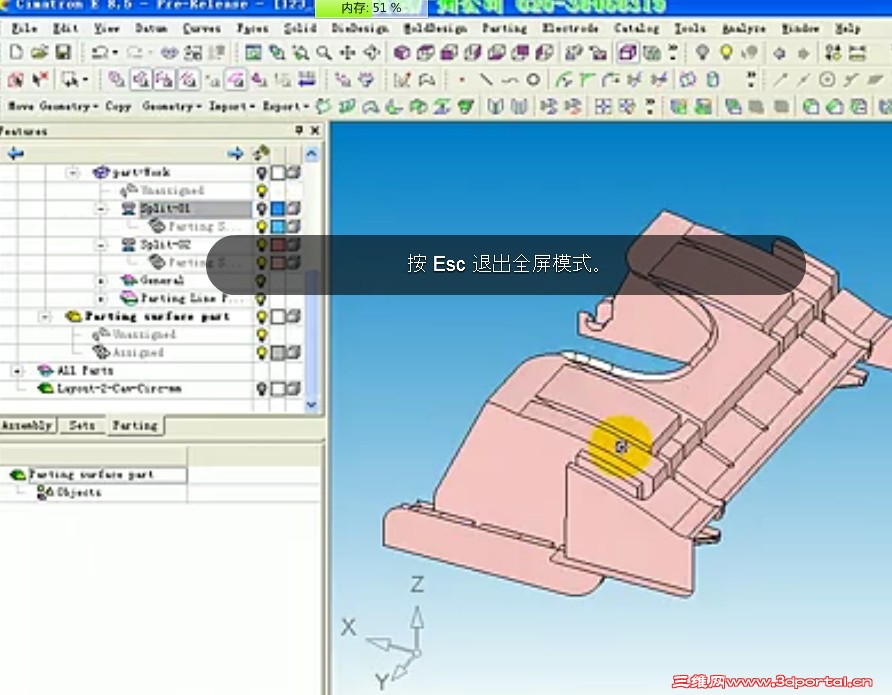Click the yellow light bulb show icon
This screenshot has width=892, height=695.
[726, 52]
